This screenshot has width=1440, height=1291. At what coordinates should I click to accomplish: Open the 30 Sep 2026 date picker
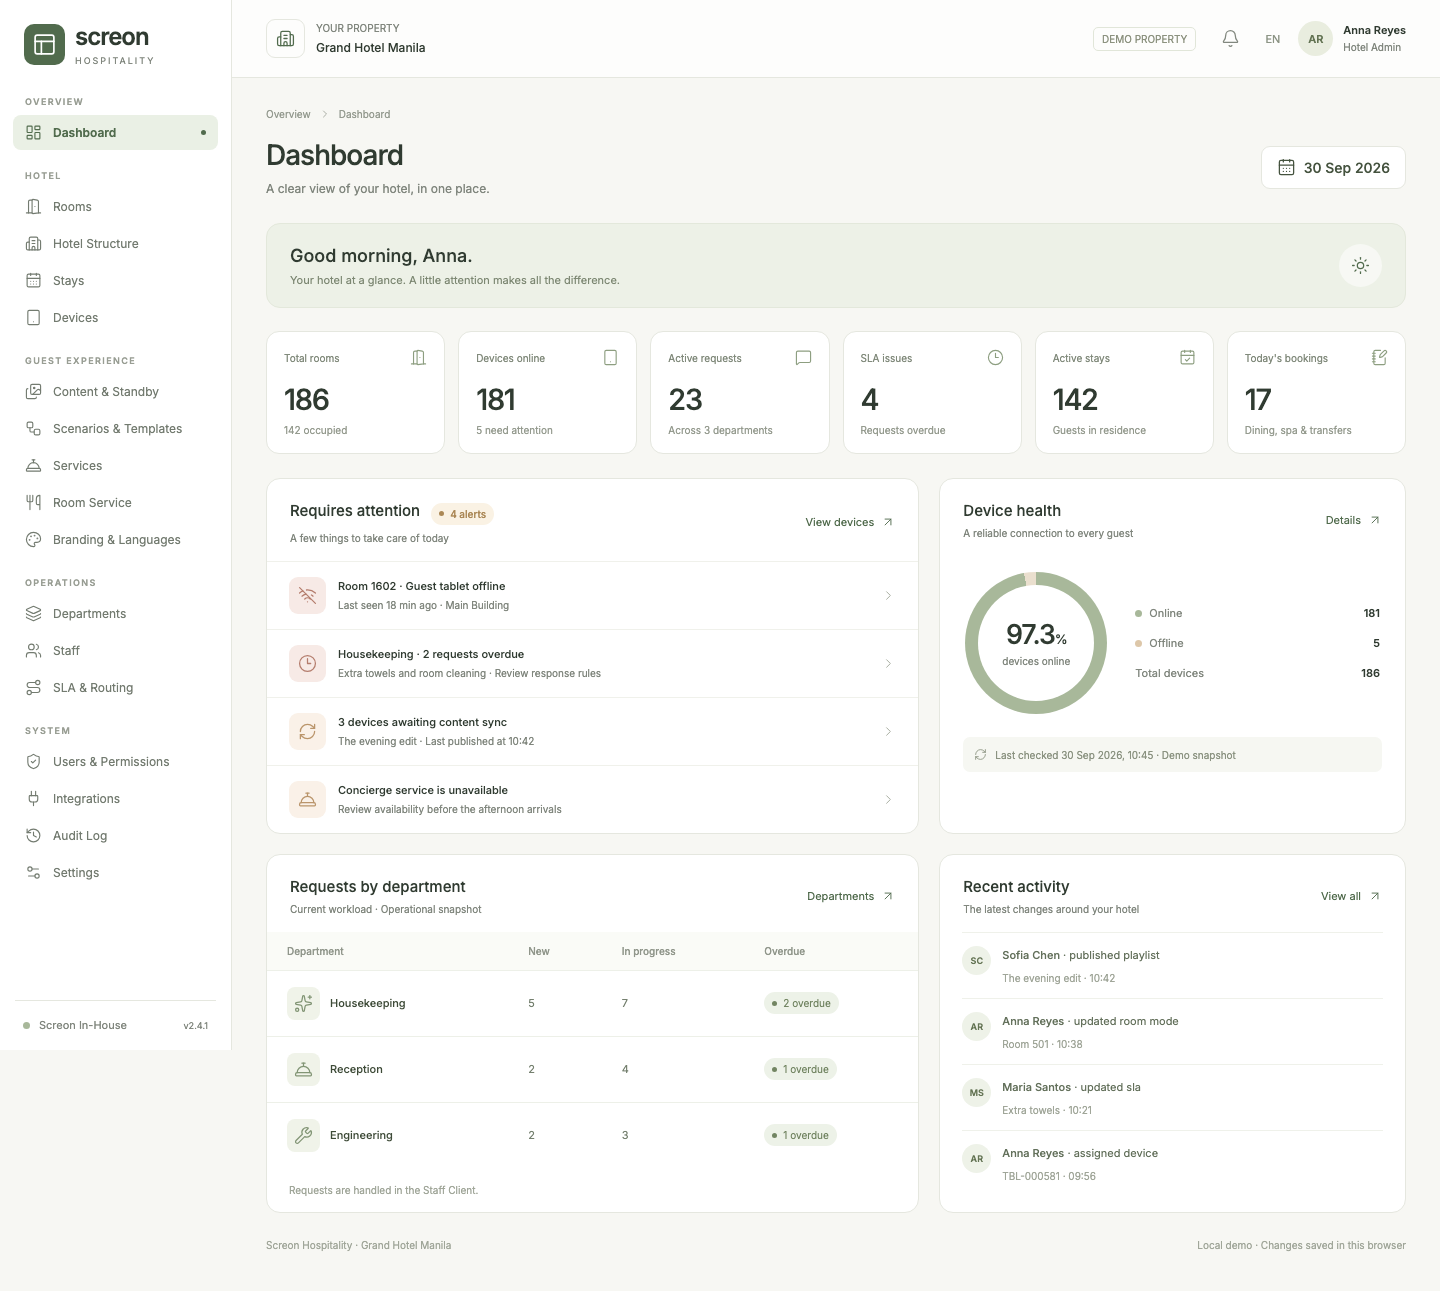tap(1333, 168)
